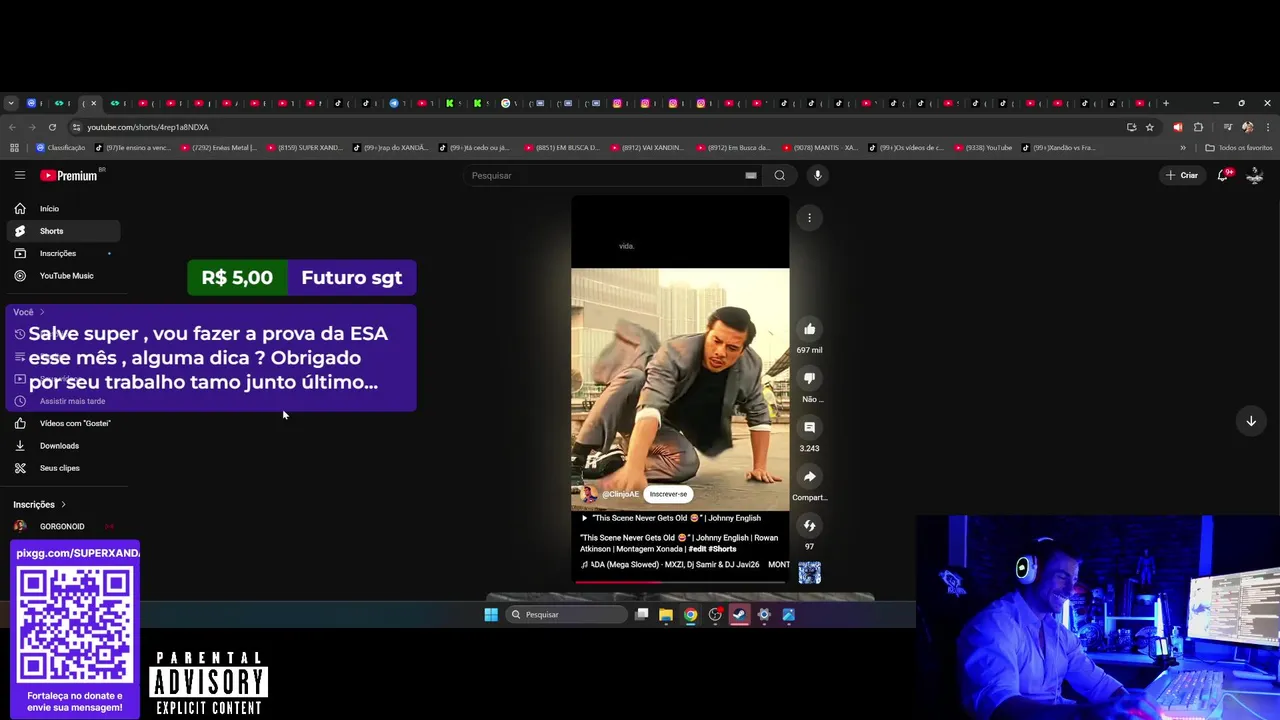Screen dimensions: 1280x720
Task: Open YouTube Music from the sidebar
Action: (x=64, y=276)
